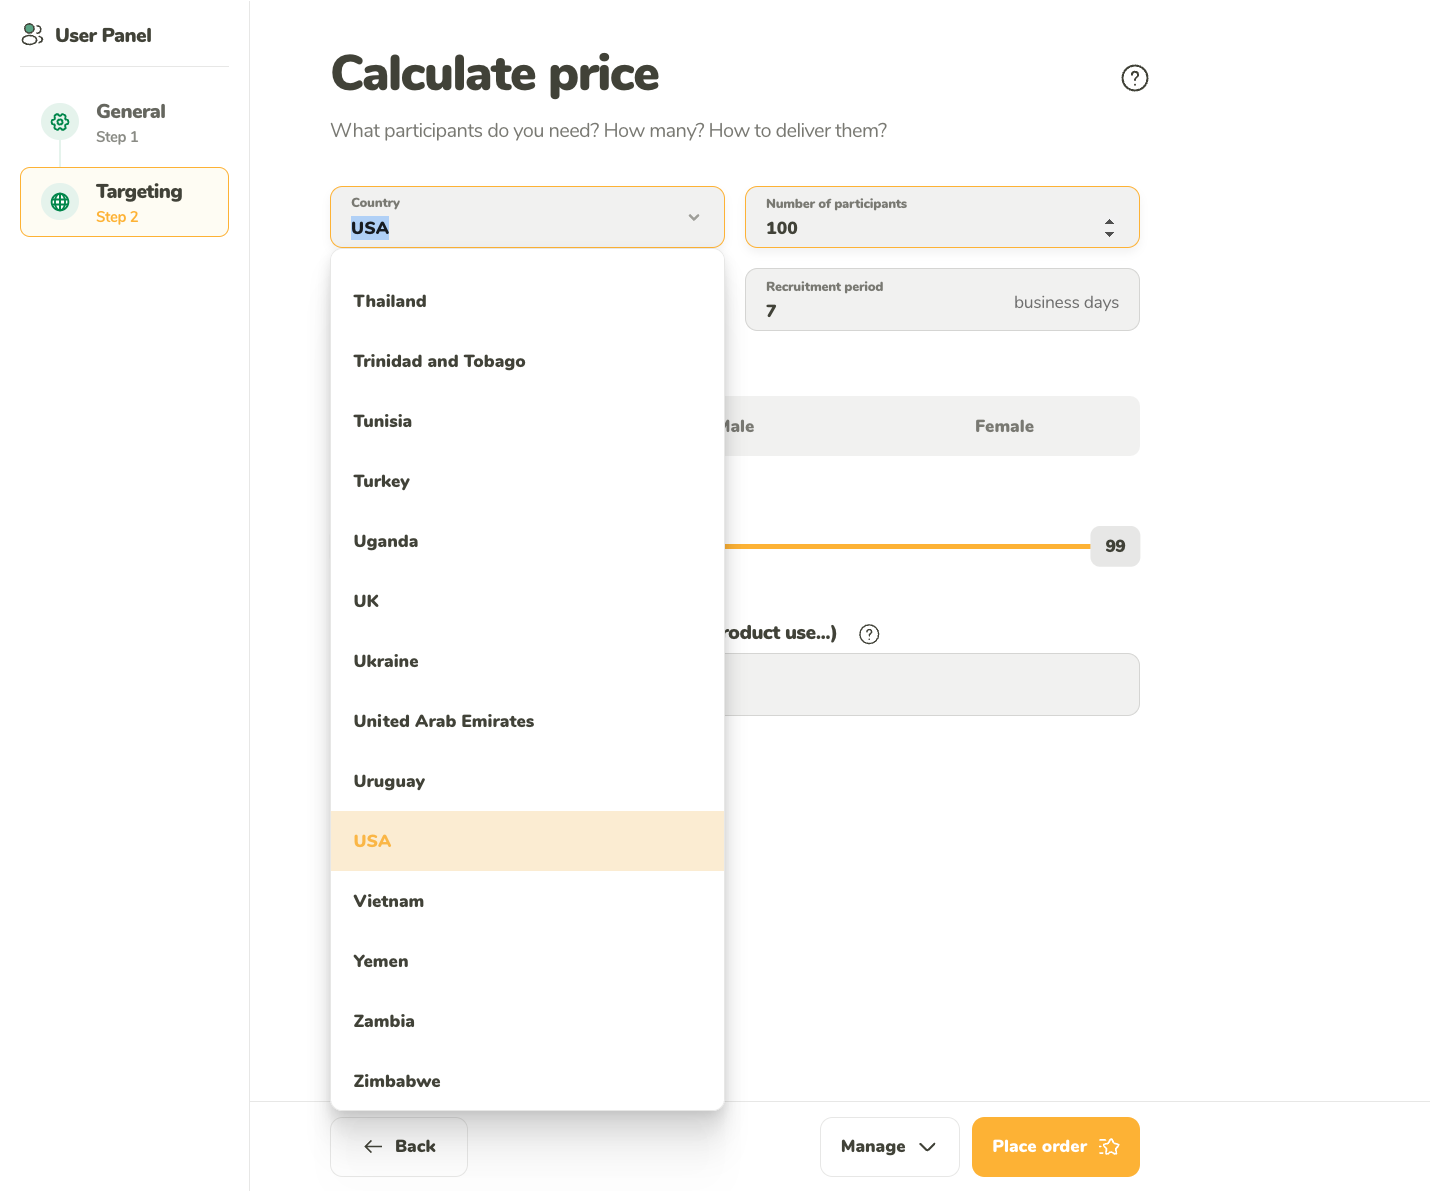Go to the General Step 1 tab
Viewport: 1430px width, 1191px height.
click(124, 123)
